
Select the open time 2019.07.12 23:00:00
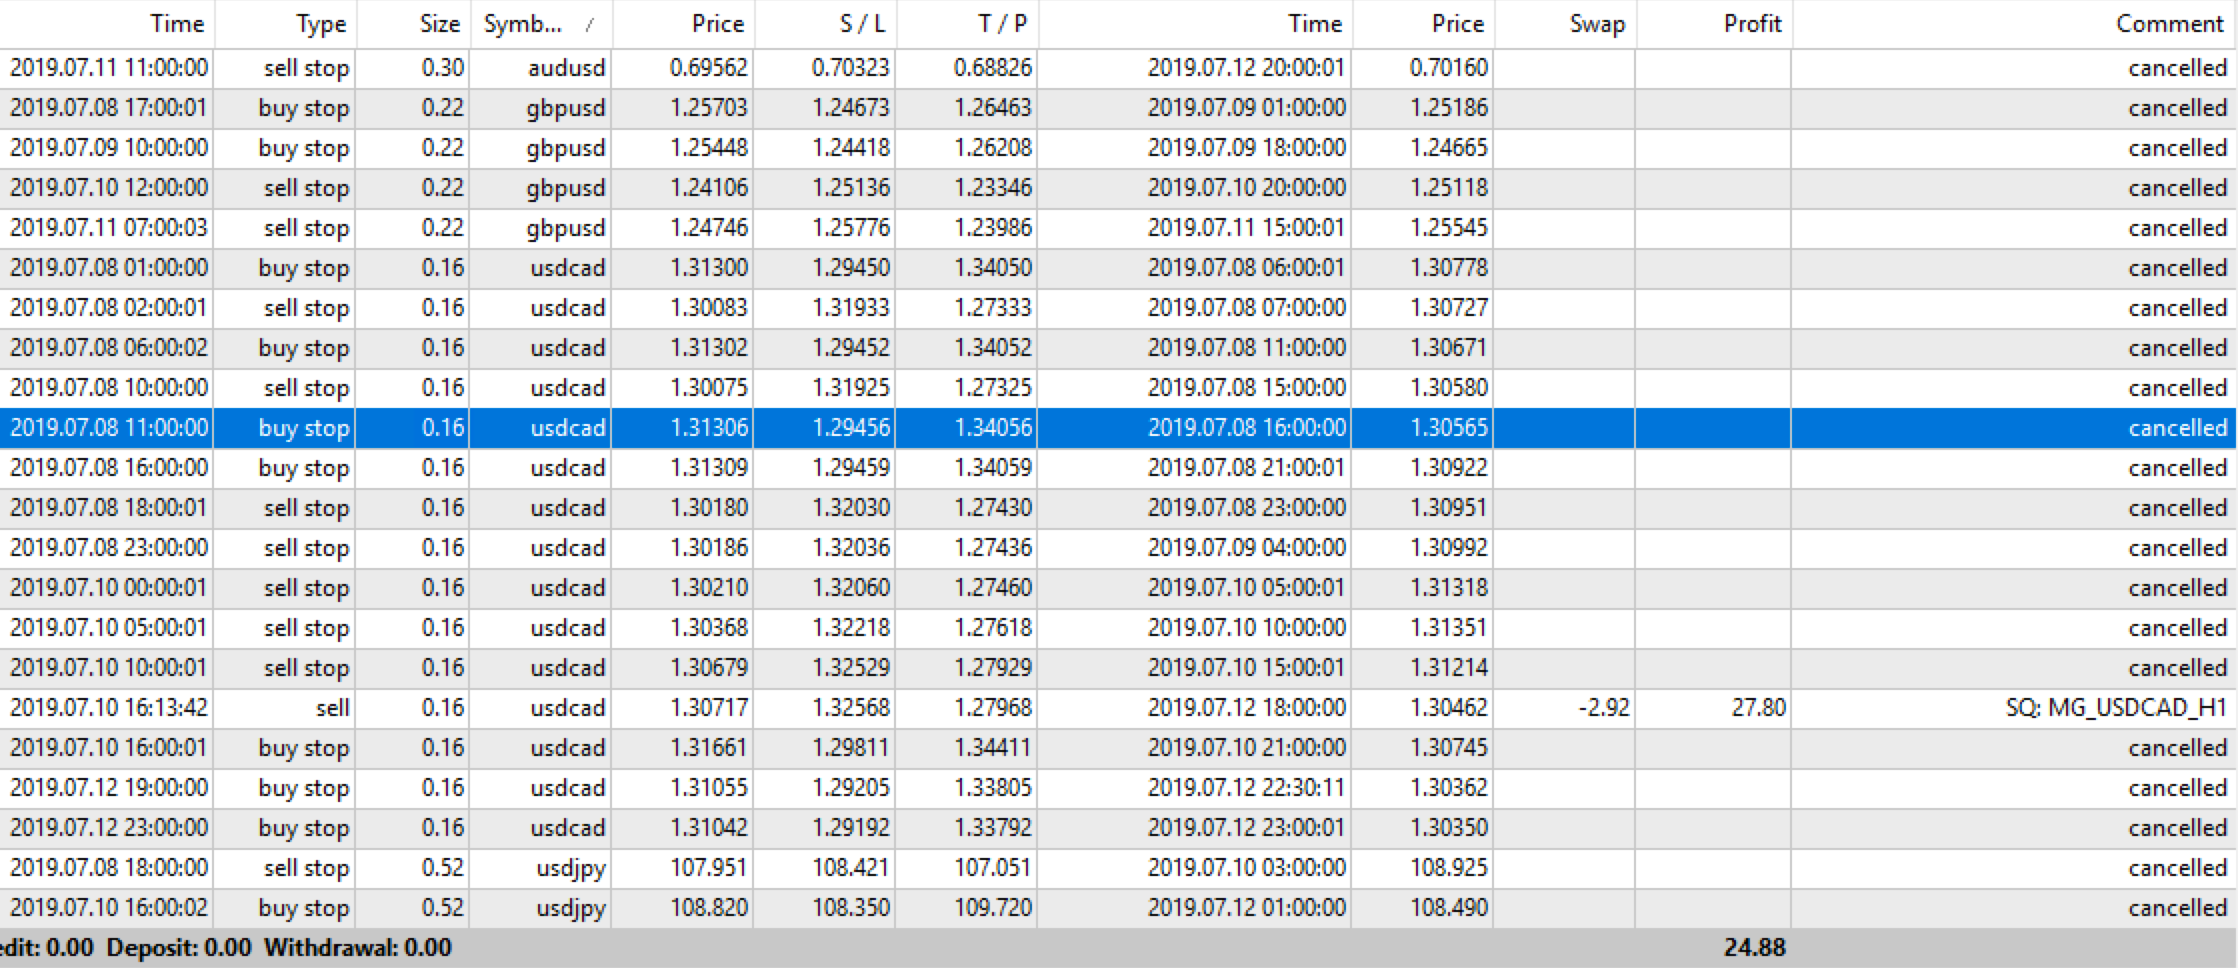click(x=109, y=828)
